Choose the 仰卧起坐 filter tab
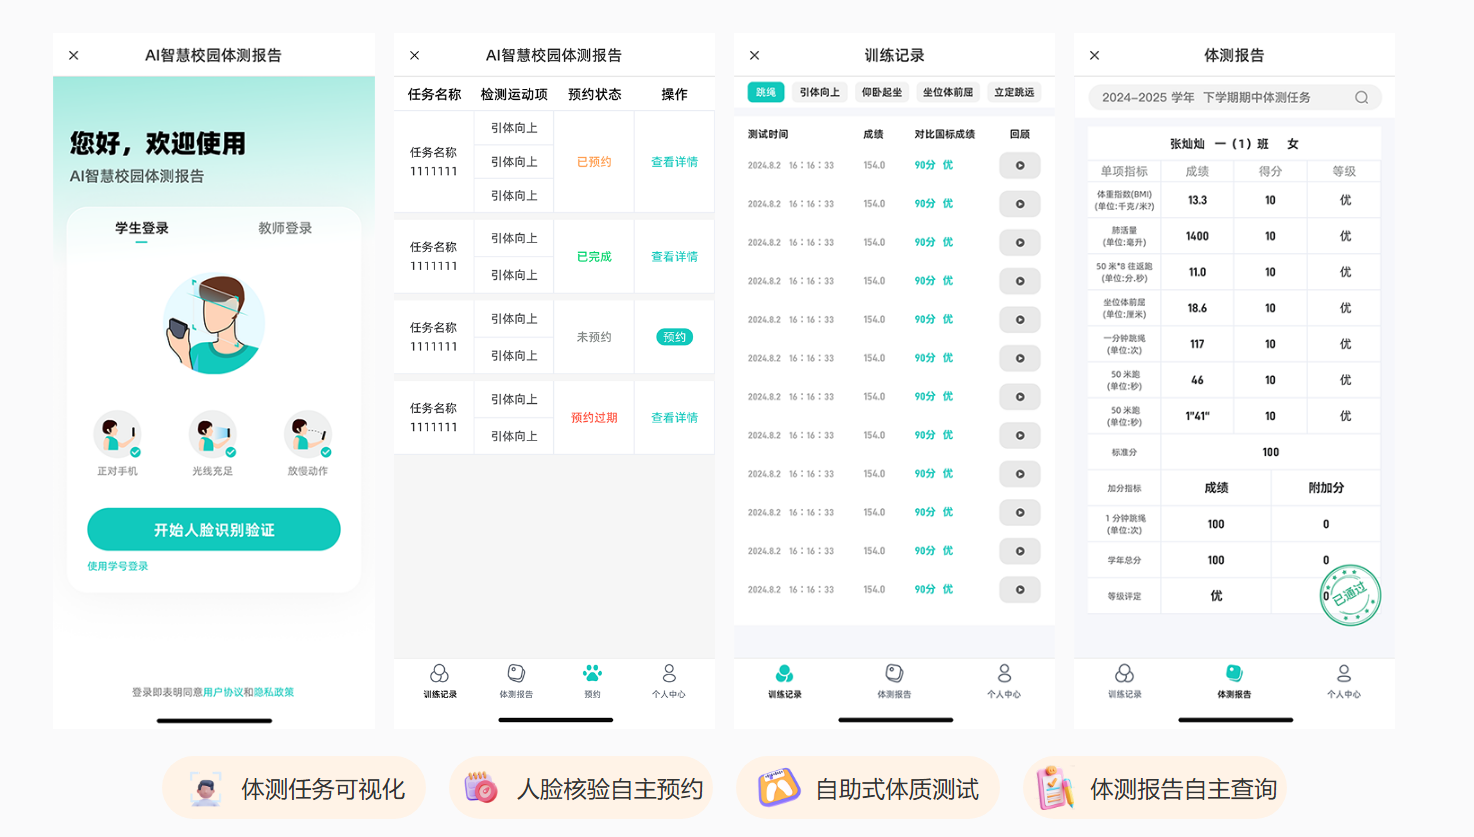 point(881,92)
